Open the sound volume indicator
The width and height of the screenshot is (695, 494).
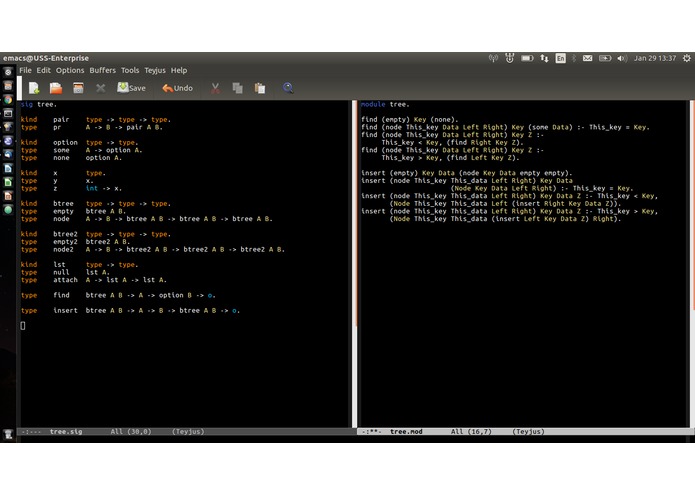(x=622, y=58)
